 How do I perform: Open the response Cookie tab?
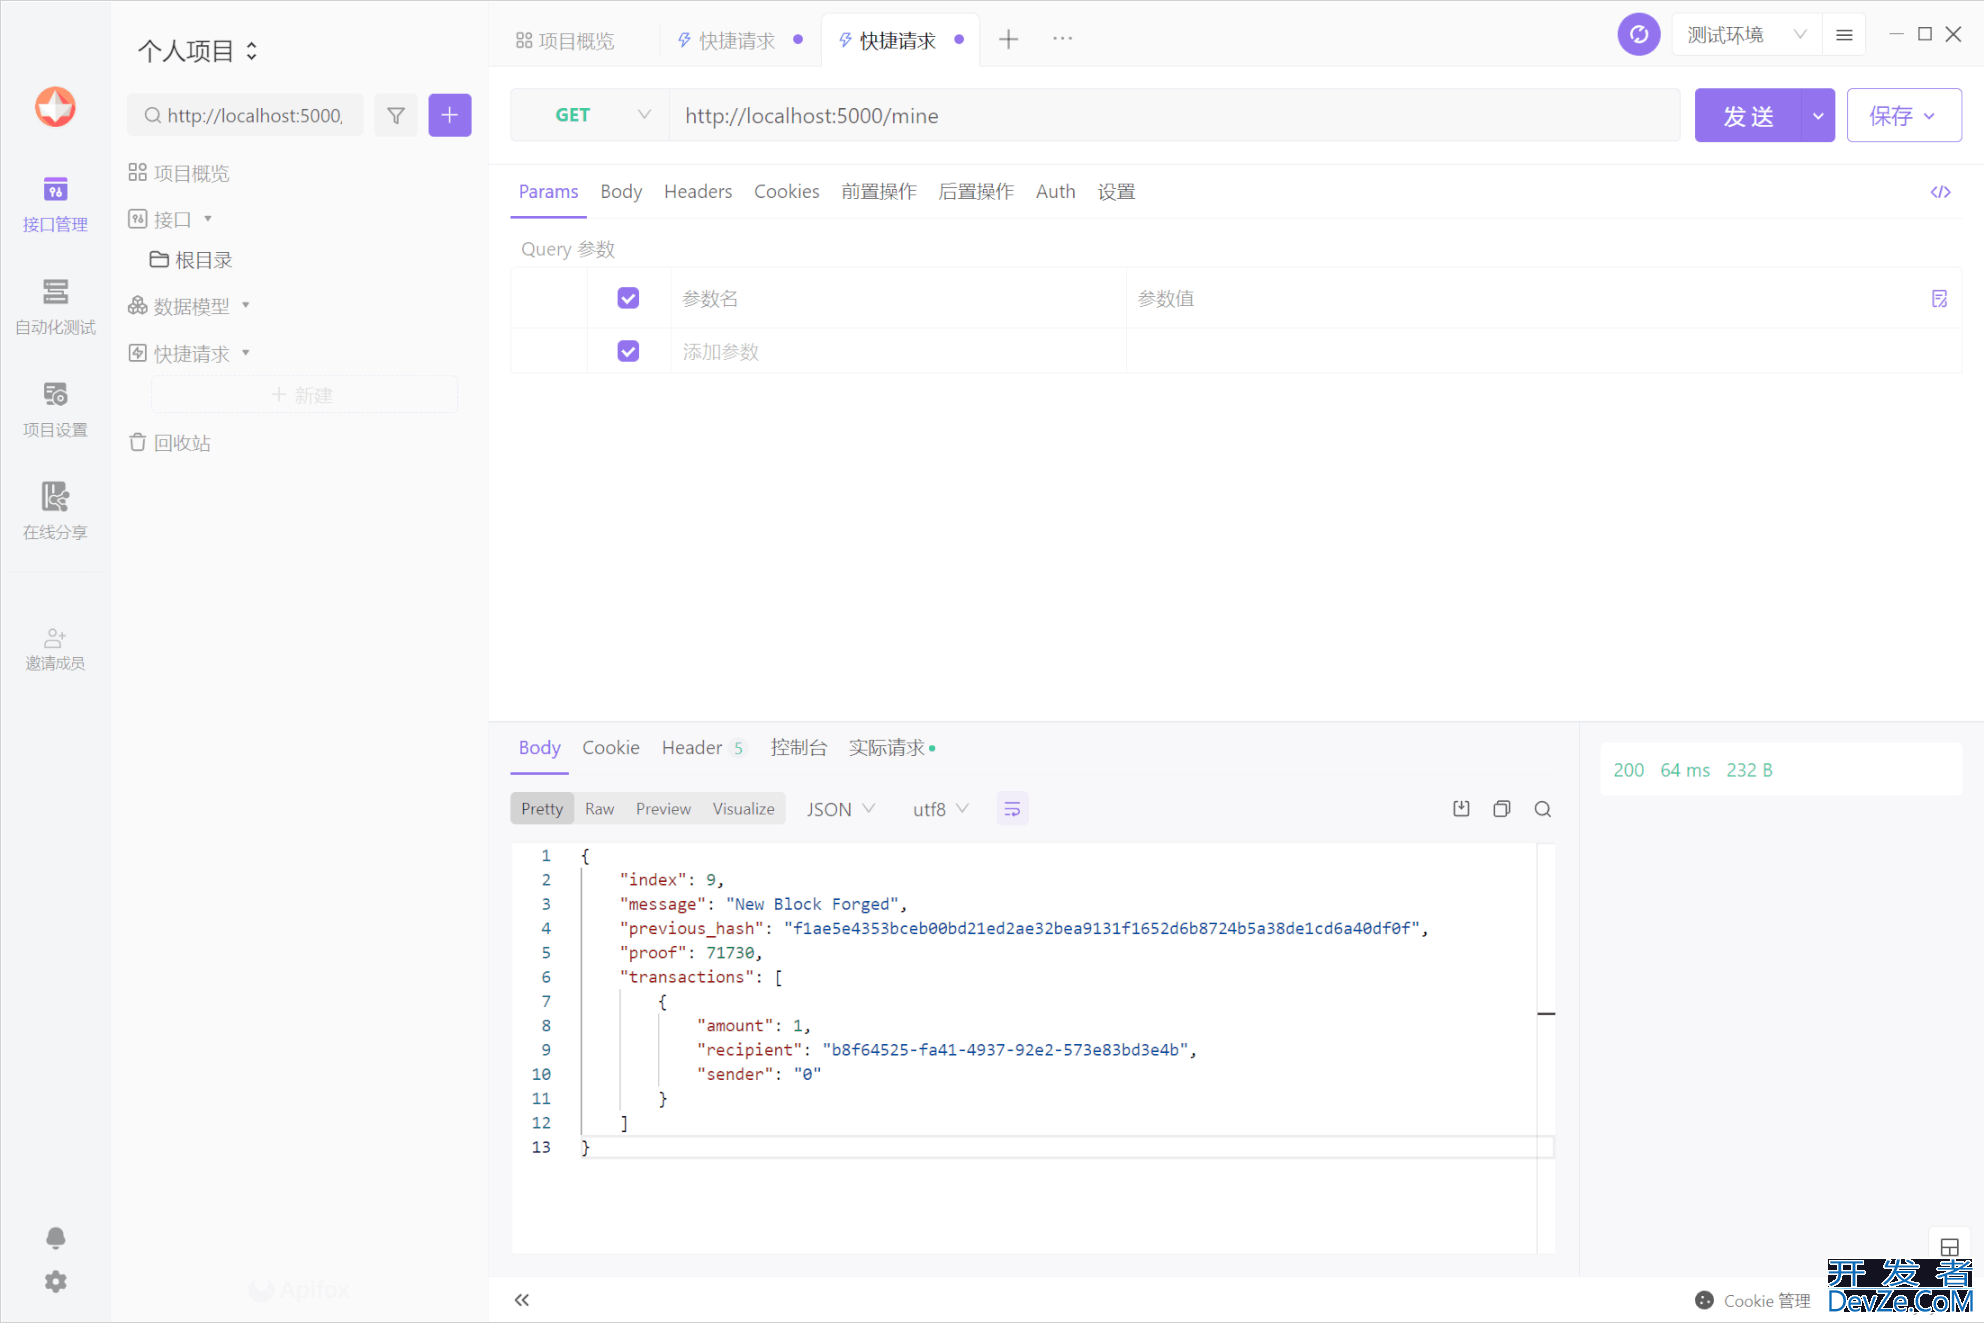[611, 748]
